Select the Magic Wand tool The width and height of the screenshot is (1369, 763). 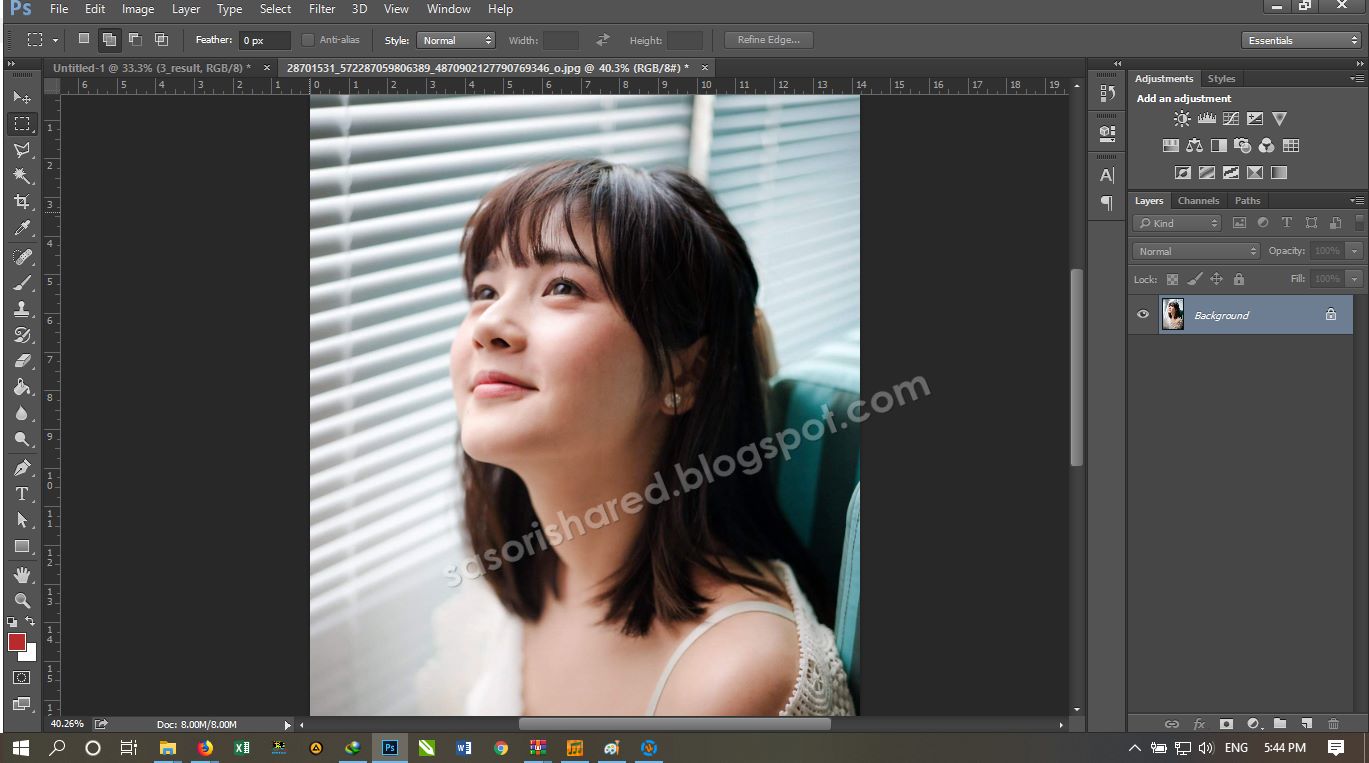[x=22, y=176]
